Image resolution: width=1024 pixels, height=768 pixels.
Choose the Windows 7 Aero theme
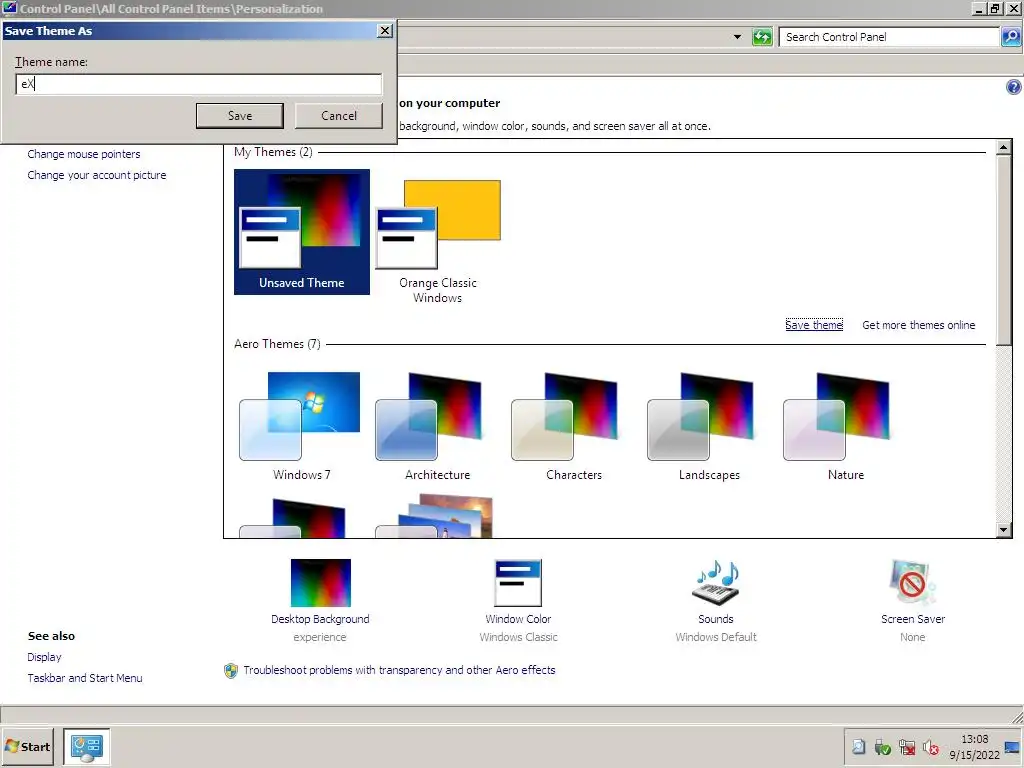point(301,427)
